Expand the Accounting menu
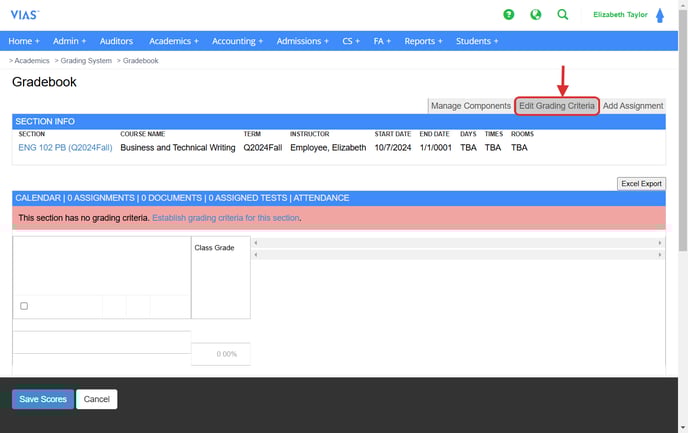Image resolution: width=688 pixels, height=433 pixels. click(237, 41)
